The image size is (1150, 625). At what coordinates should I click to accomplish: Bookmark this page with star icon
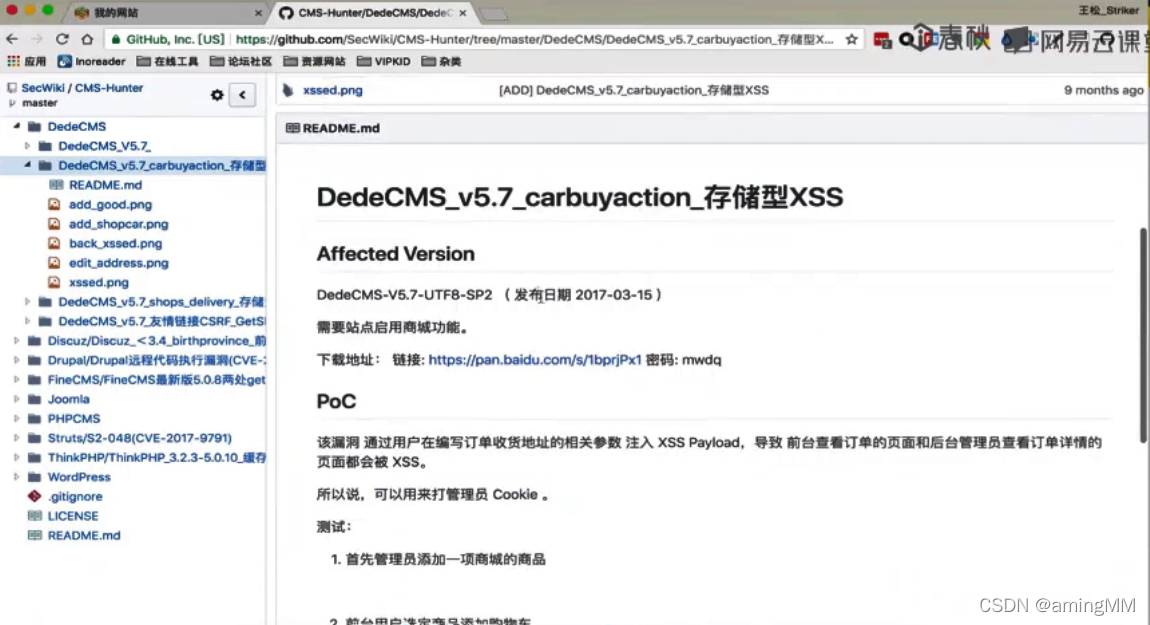[x=851, y=40]
